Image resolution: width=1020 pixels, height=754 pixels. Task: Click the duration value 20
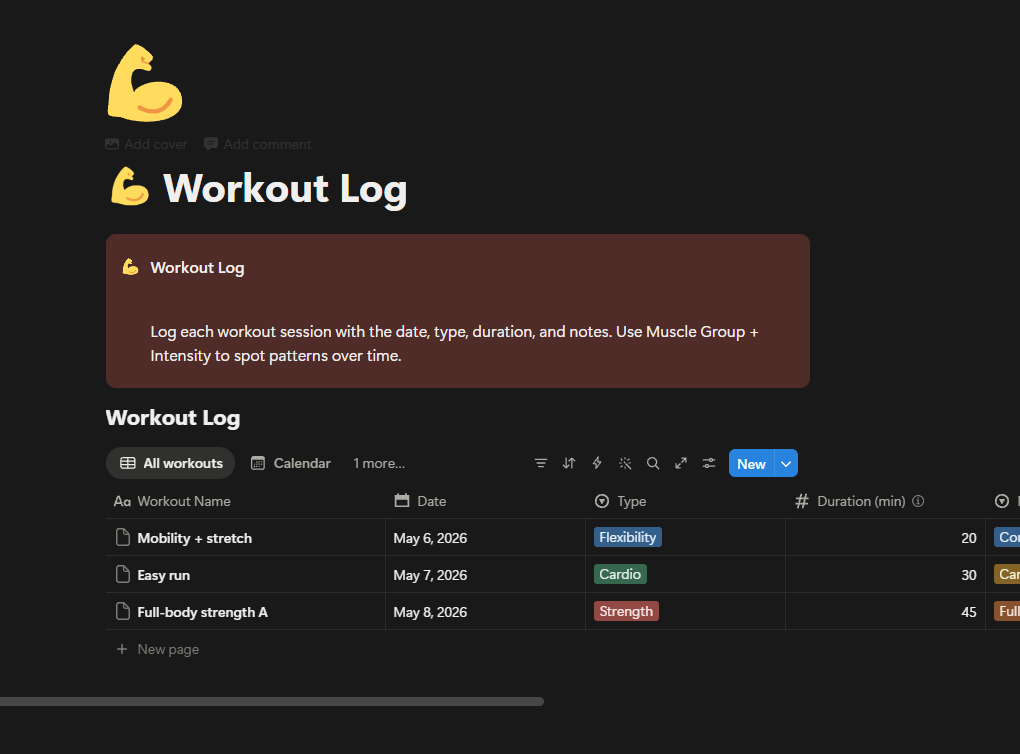[969, 538]
